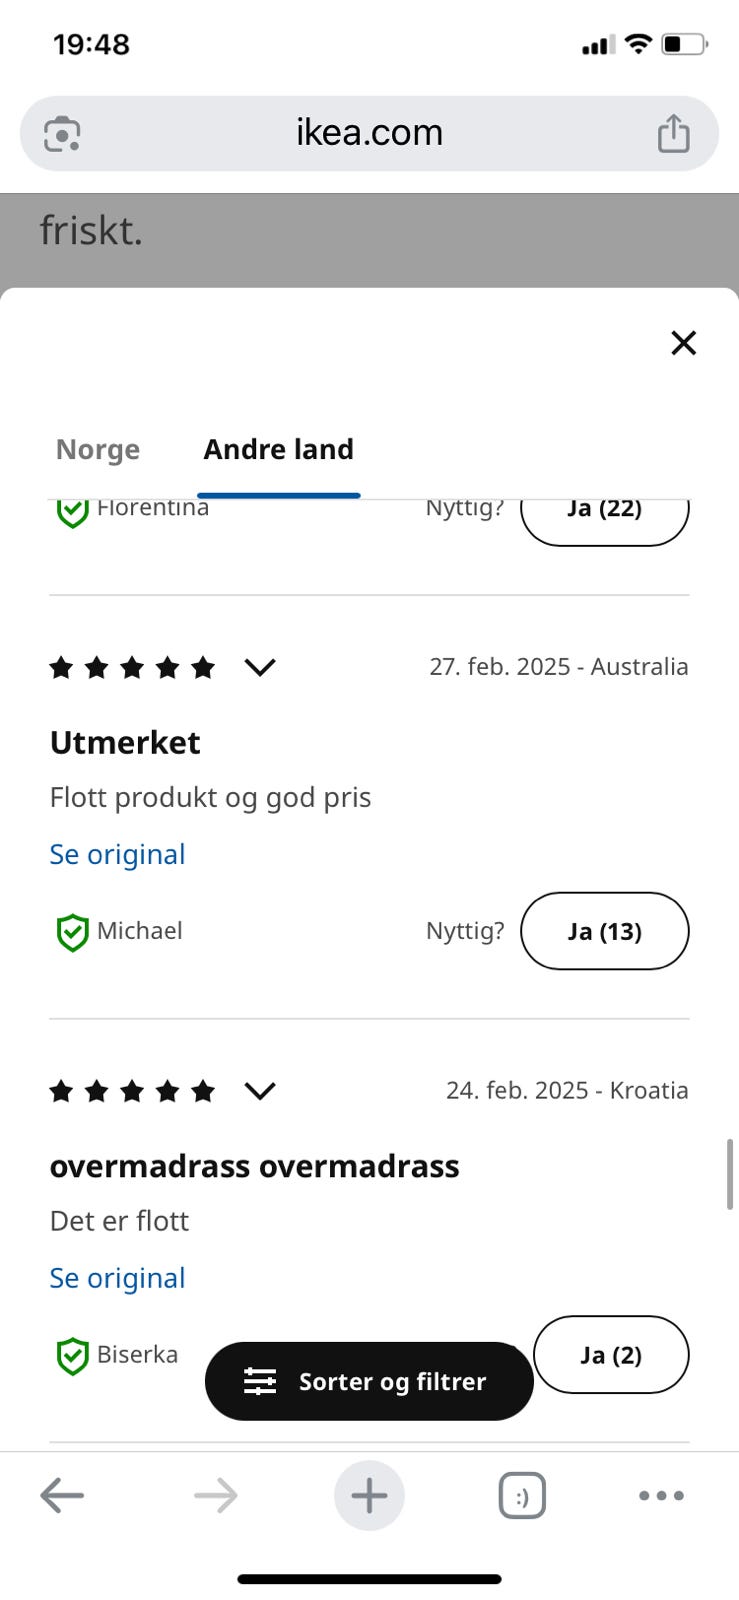Screen dimensions: 739x1600
Task: Open the tab switcher icon
Action: [522, 1496]
